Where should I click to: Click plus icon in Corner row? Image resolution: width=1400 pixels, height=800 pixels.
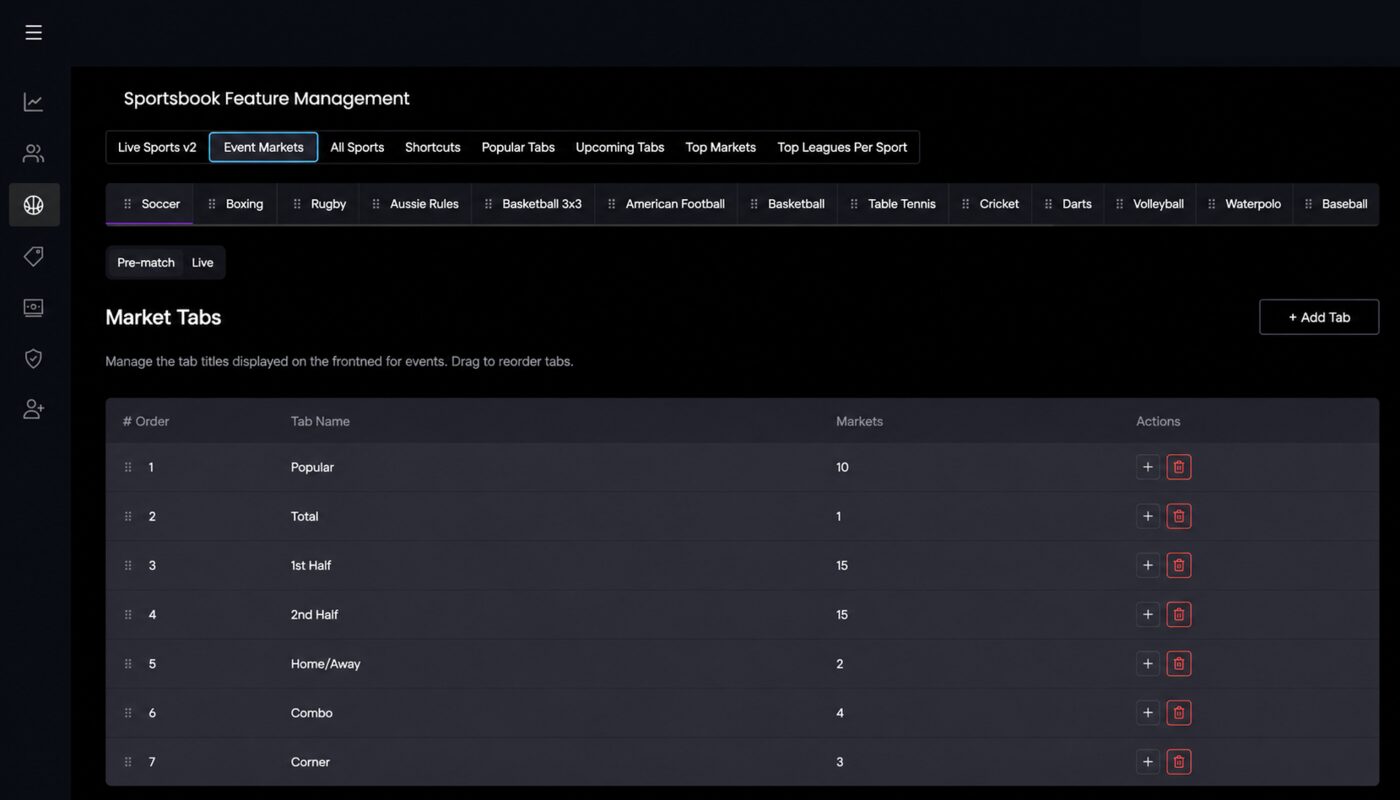click(x=1148, y=762)
